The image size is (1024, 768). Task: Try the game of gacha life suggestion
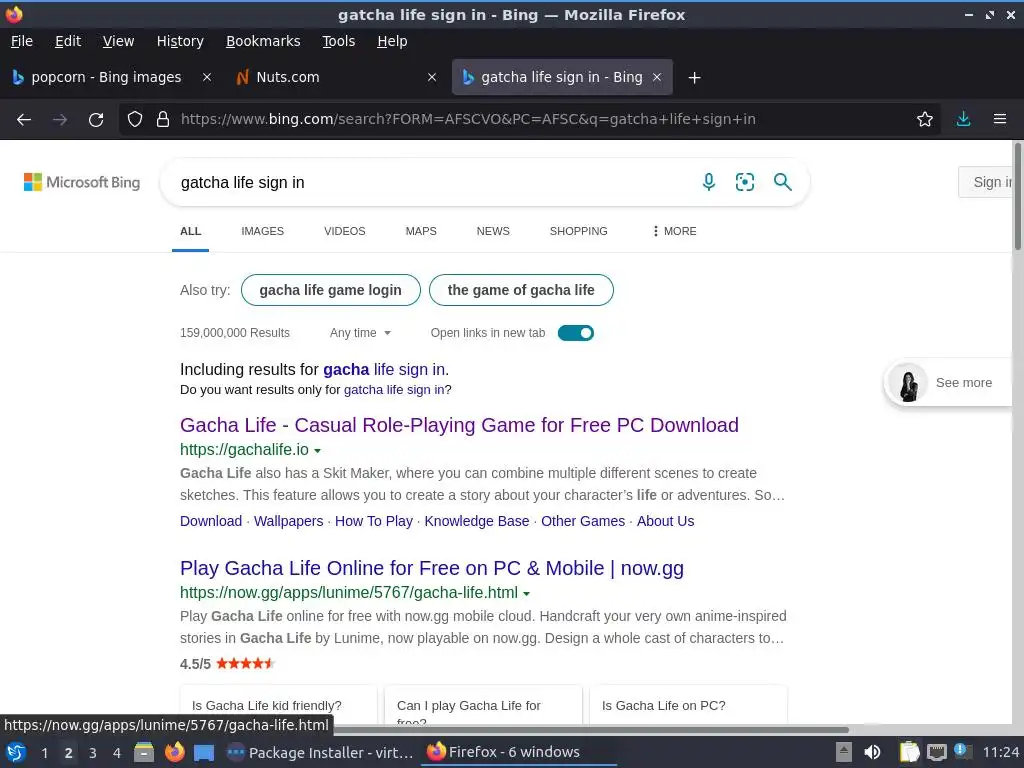tap(521, 290)
